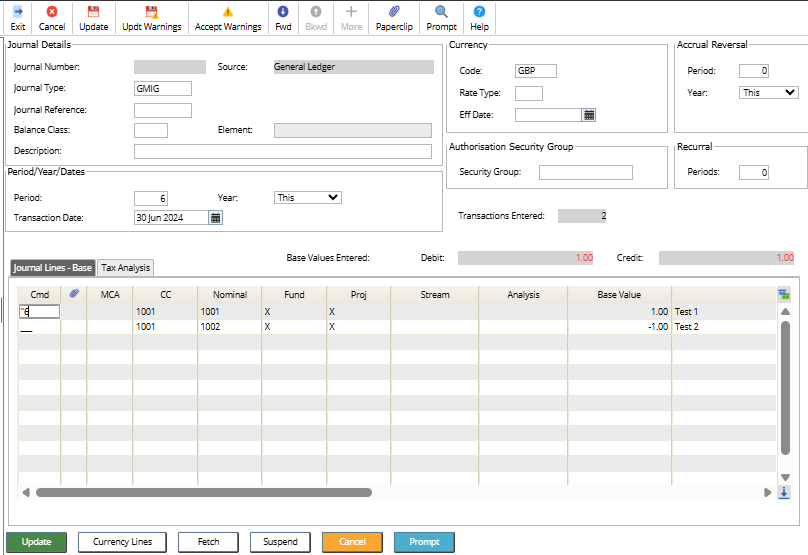This screenshot has width=808, height=555.
Task: Open the Eff Date calendar picker
Action: coord(590,115)
